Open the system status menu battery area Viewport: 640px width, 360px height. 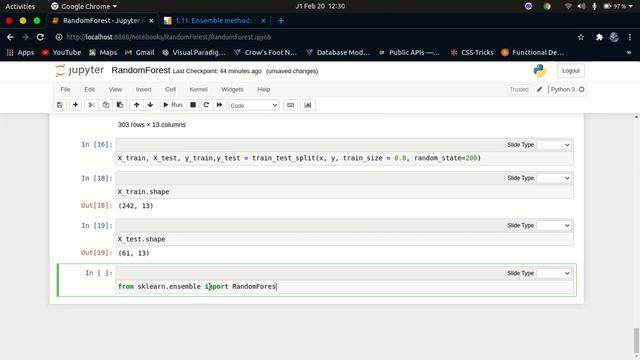[618, 6]
